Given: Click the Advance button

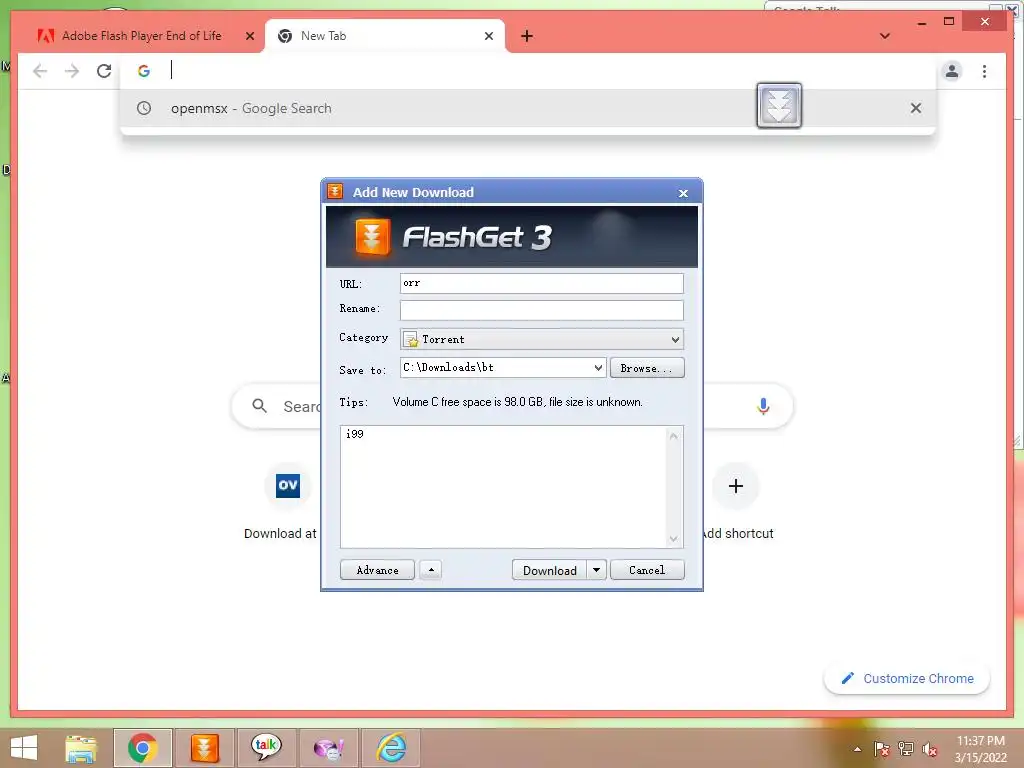Looking at the screenshot, I should [x=377, y=570].
